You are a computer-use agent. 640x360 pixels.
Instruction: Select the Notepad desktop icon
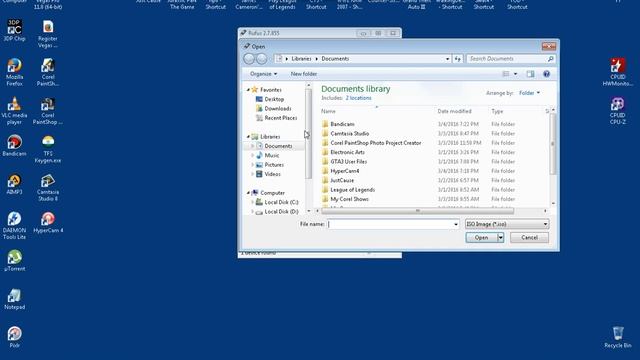click(x=14, y=299)
